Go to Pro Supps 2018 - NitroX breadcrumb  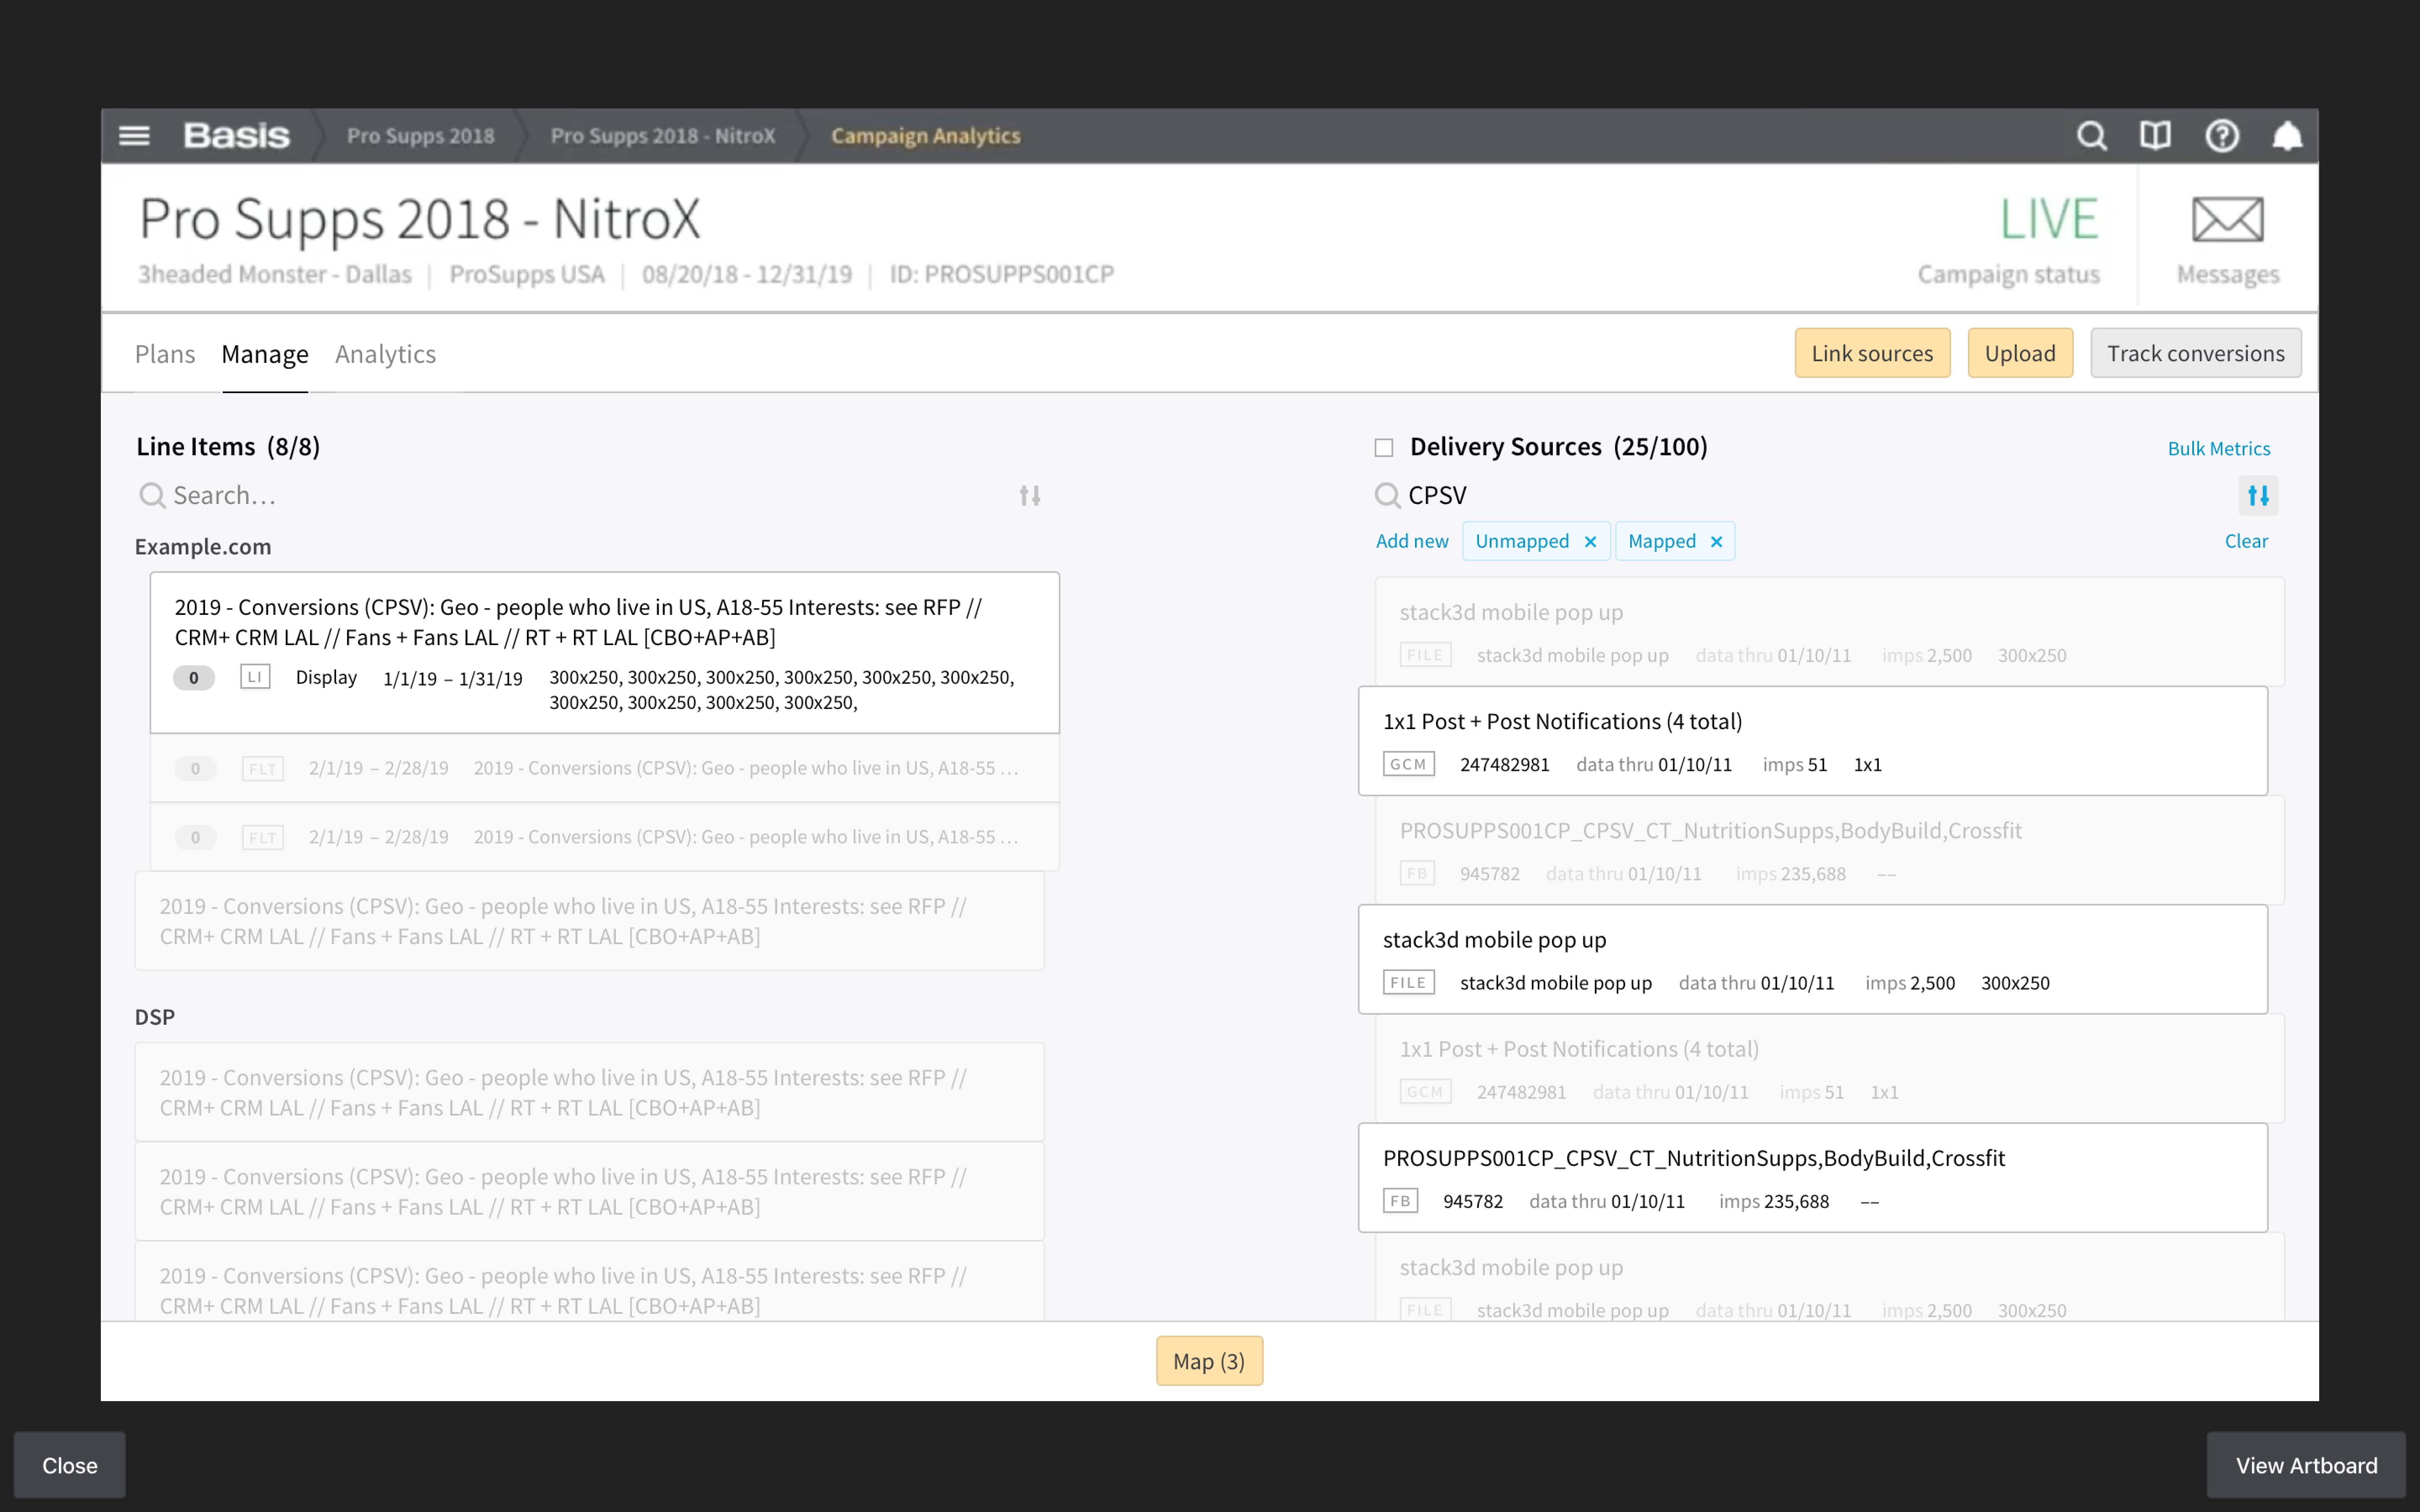663,136
